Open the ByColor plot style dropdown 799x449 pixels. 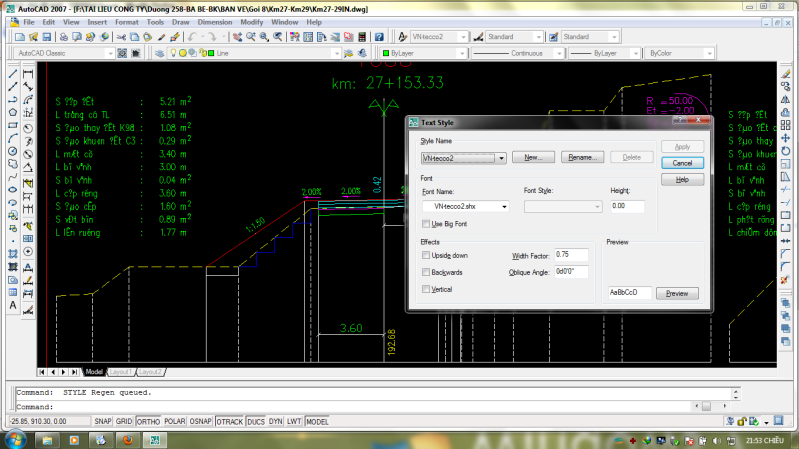tap(709, 53)
